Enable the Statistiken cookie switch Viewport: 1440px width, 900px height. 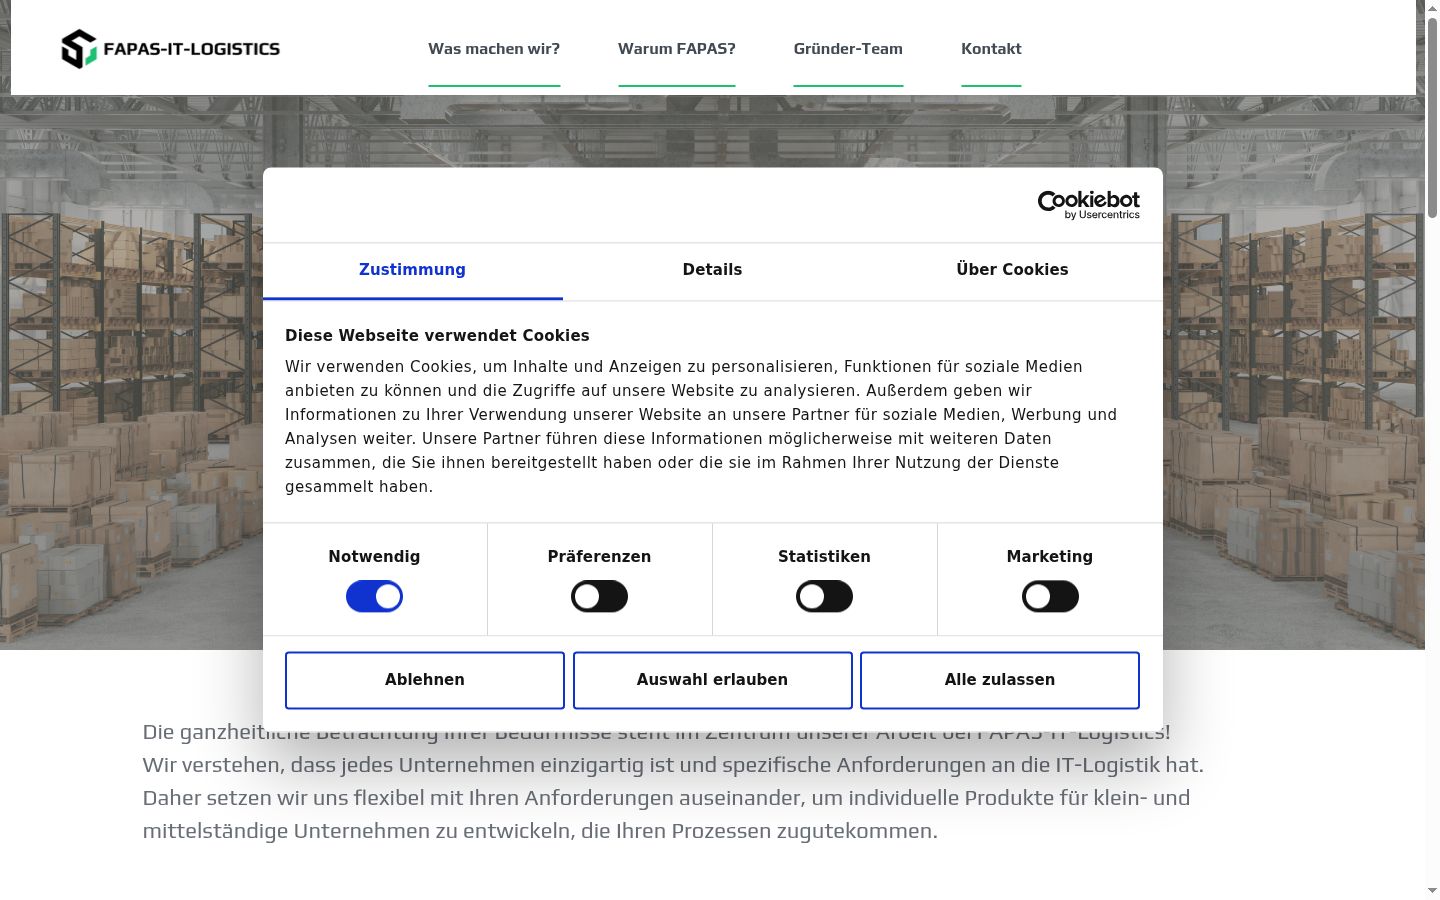pyautogui.click(x=824, y=597)
